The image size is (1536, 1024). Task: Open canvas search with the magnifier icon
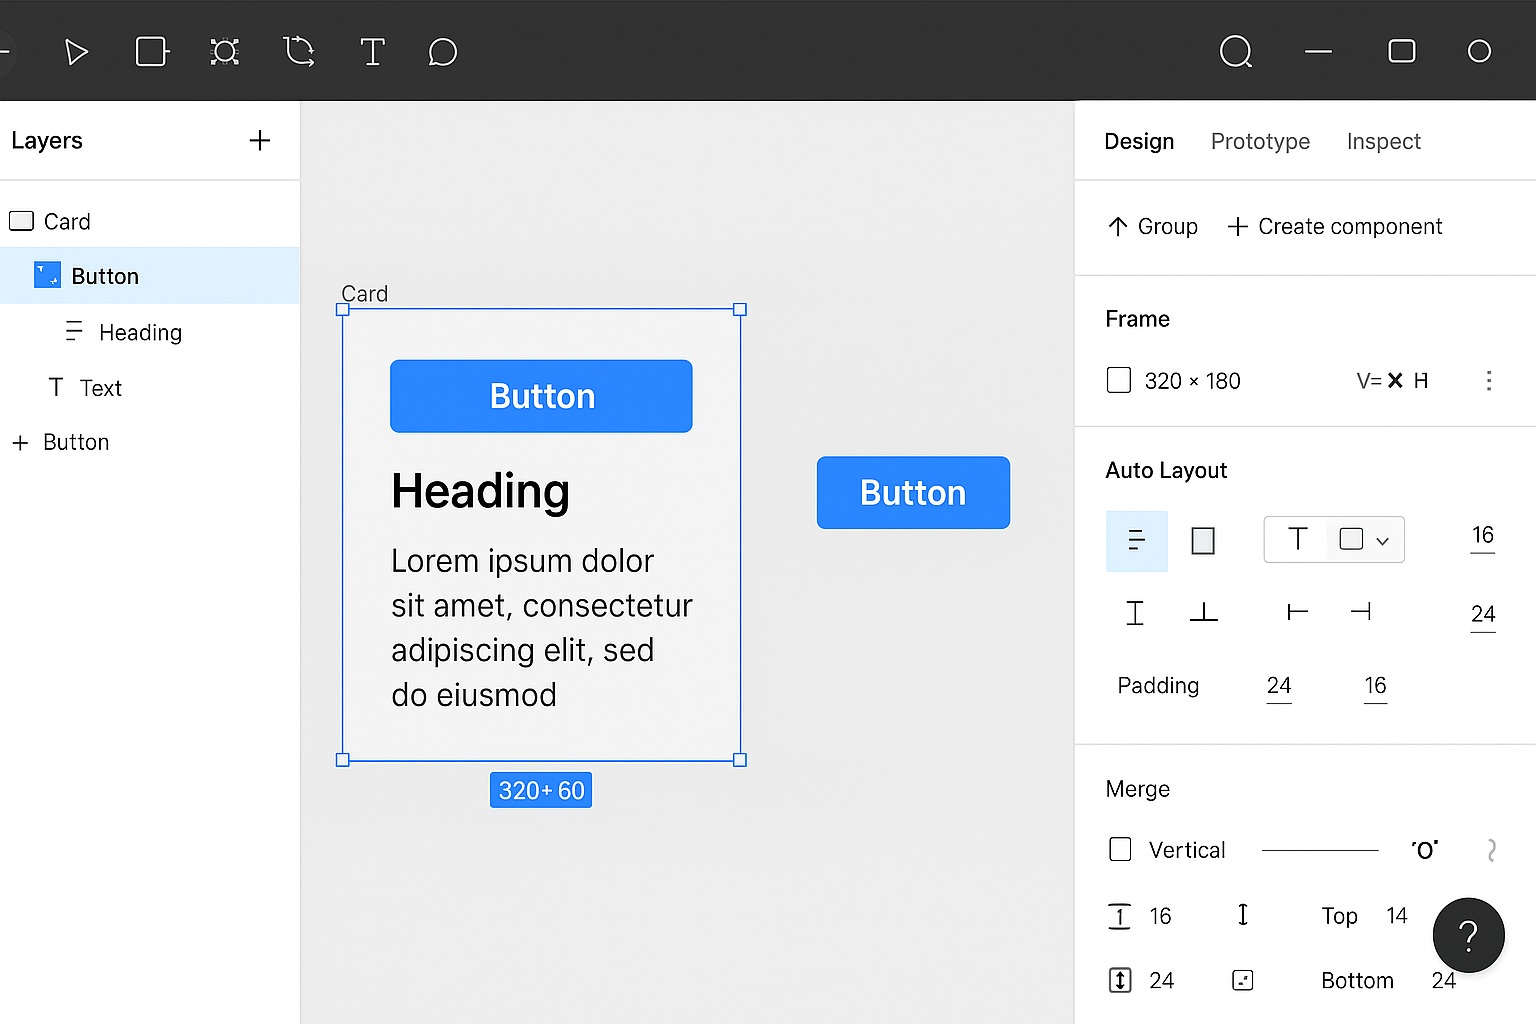point(1236,52)
